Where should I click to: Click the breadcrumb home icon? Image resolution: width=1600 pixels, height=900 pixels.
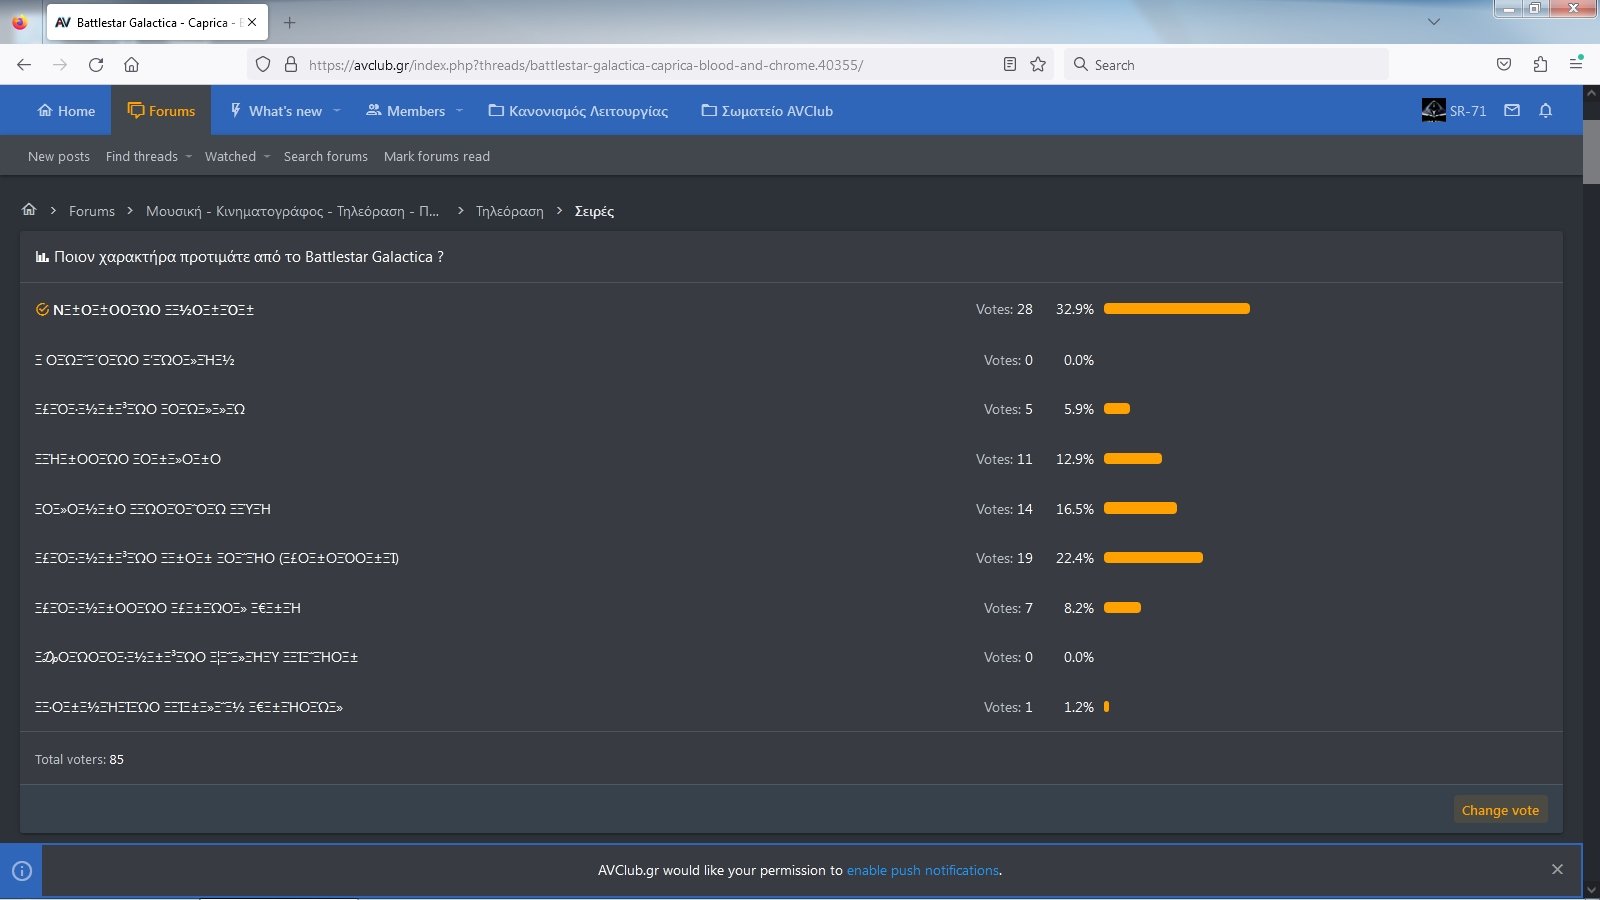coord(29,210)
